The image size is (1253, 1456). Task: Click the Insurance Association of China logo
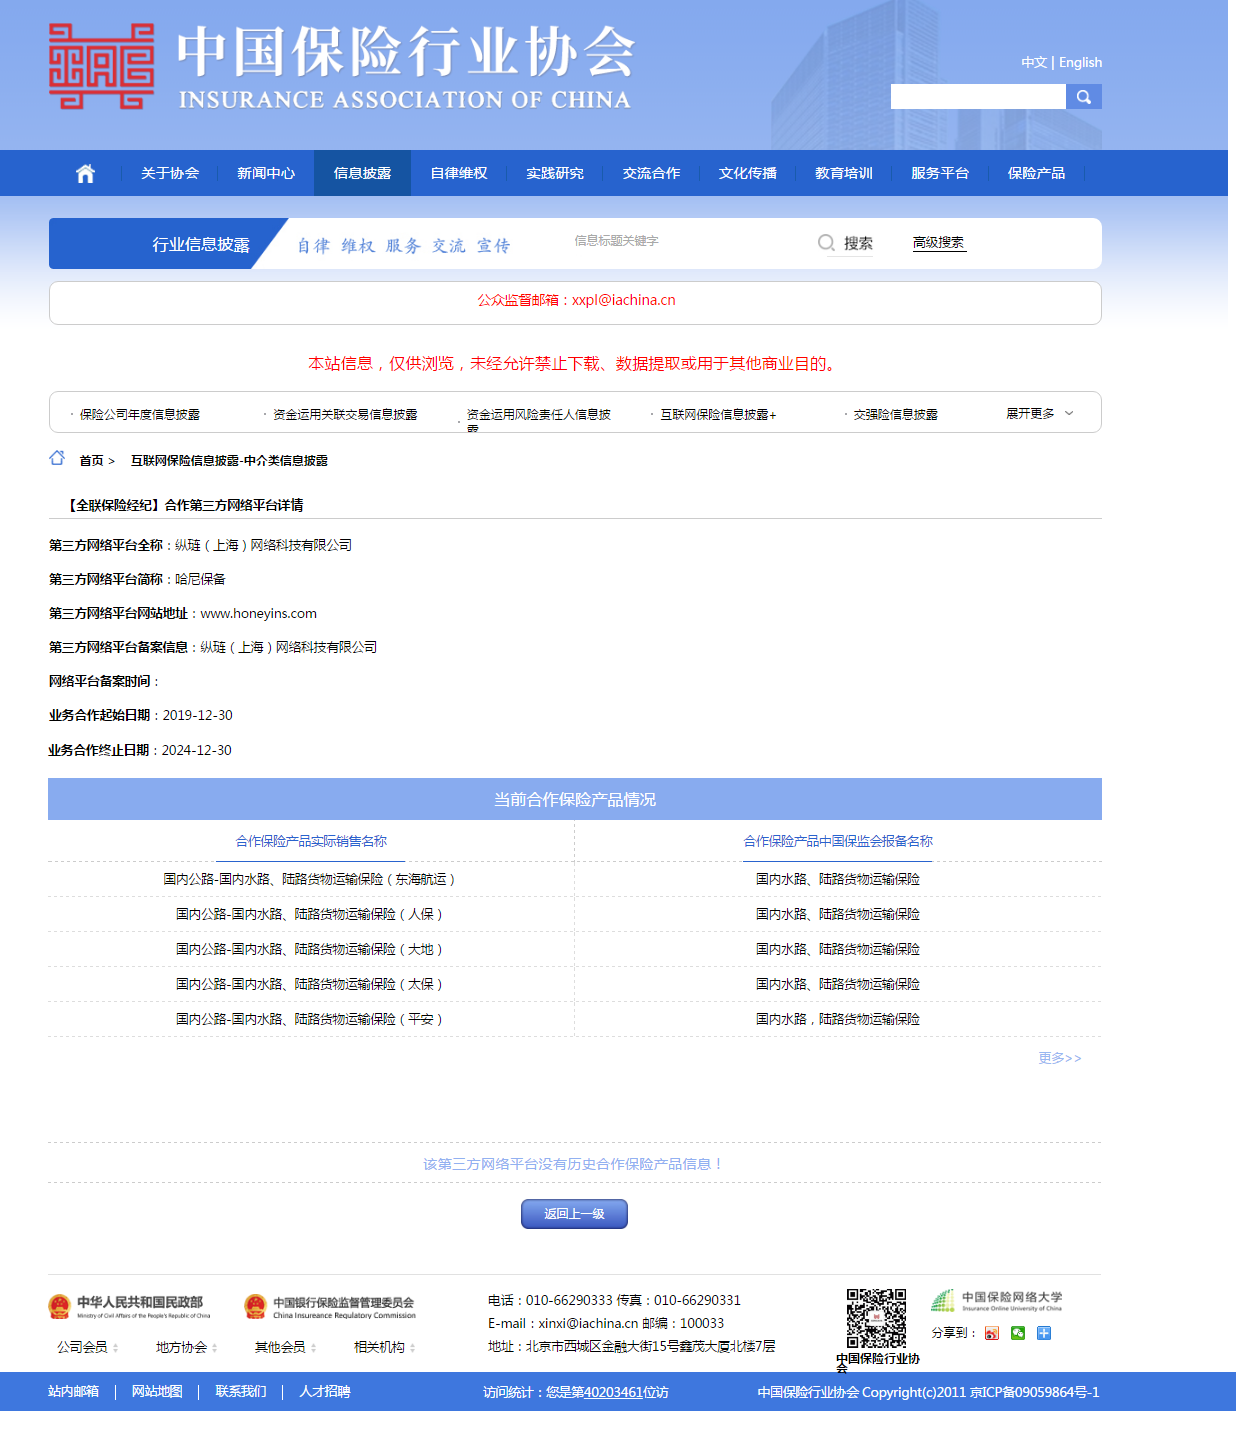pos(342,67)
